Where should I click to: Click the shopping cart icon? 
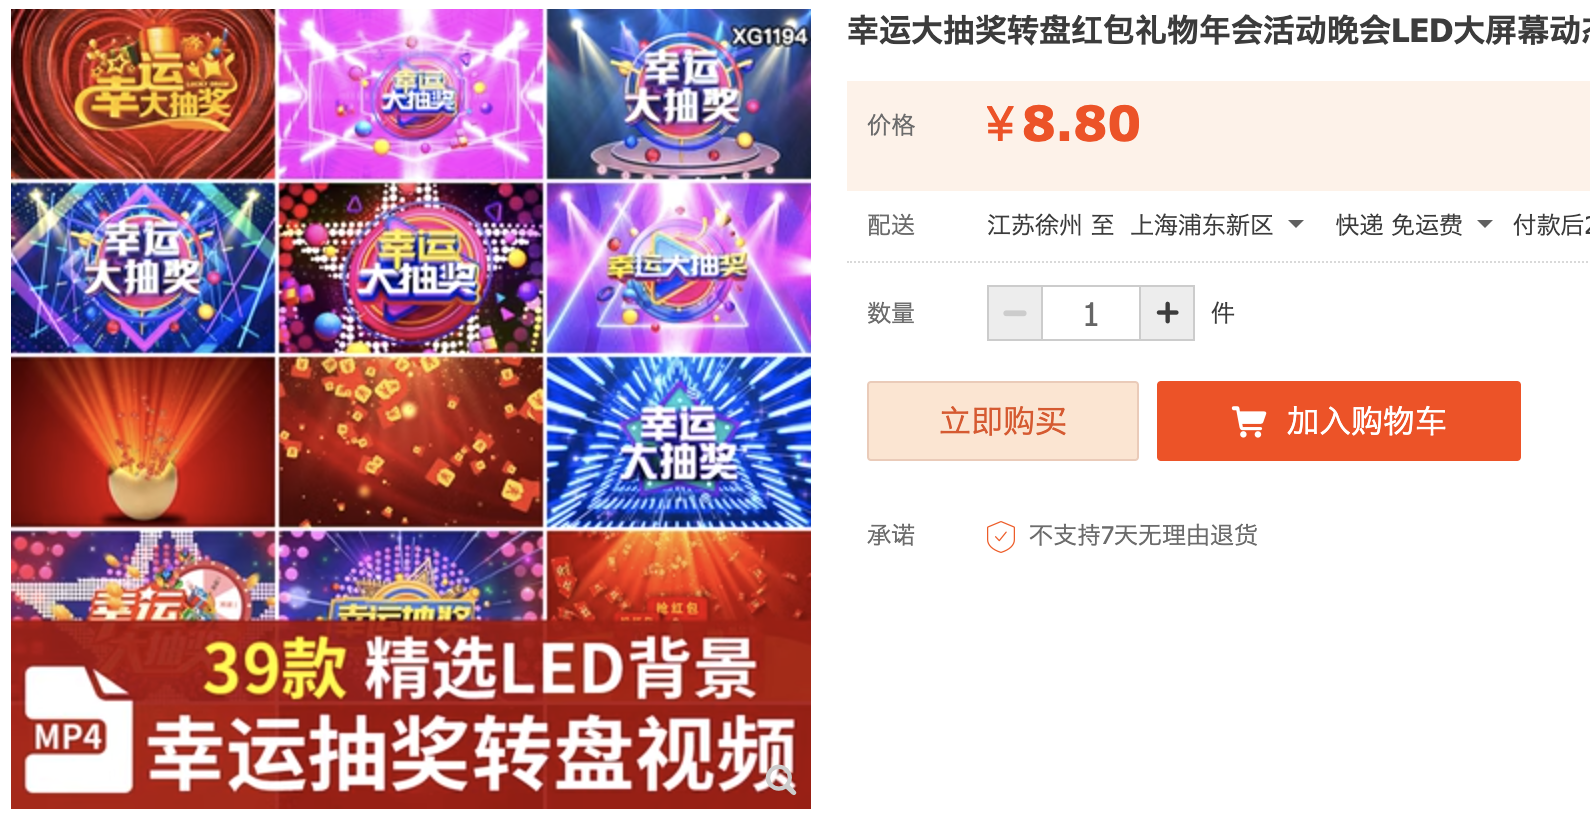(1248, 422)
